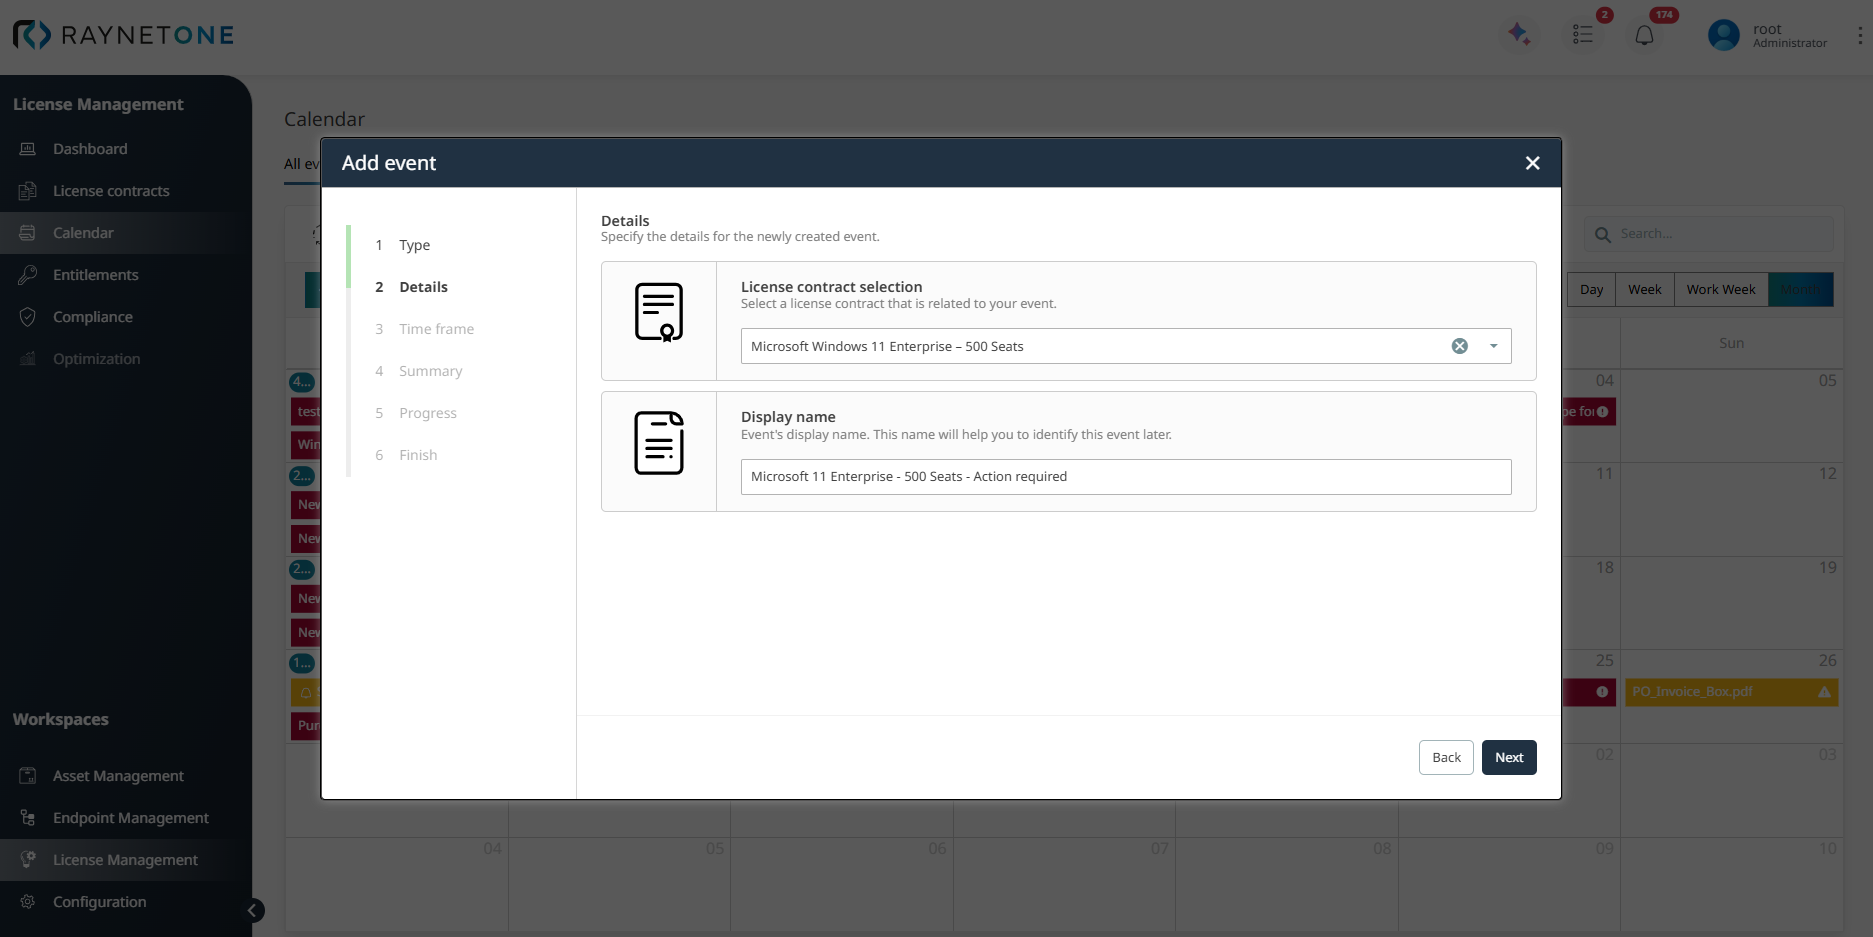The height and width of the screenshot is (937, 1873).
Task: Open the AI assistant sparkle icon
Action: click(x=1519, y=35)
